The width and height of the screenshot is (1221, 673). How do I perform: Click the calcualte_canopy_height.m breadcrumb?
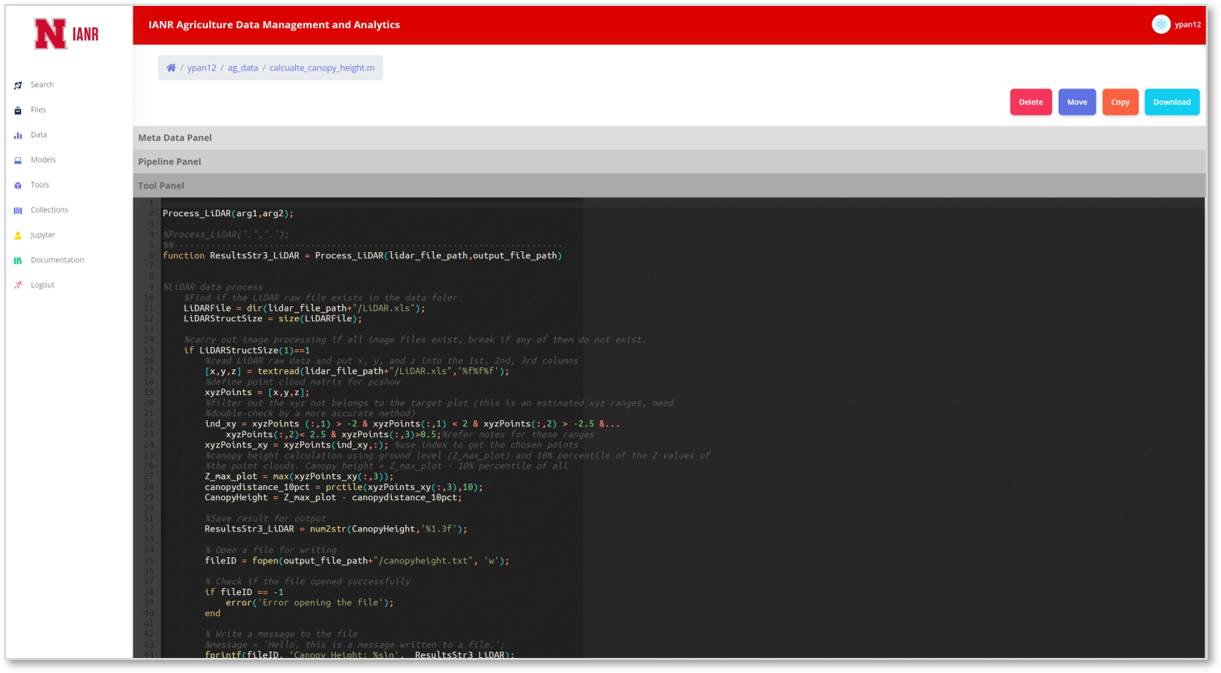(322, 68)
